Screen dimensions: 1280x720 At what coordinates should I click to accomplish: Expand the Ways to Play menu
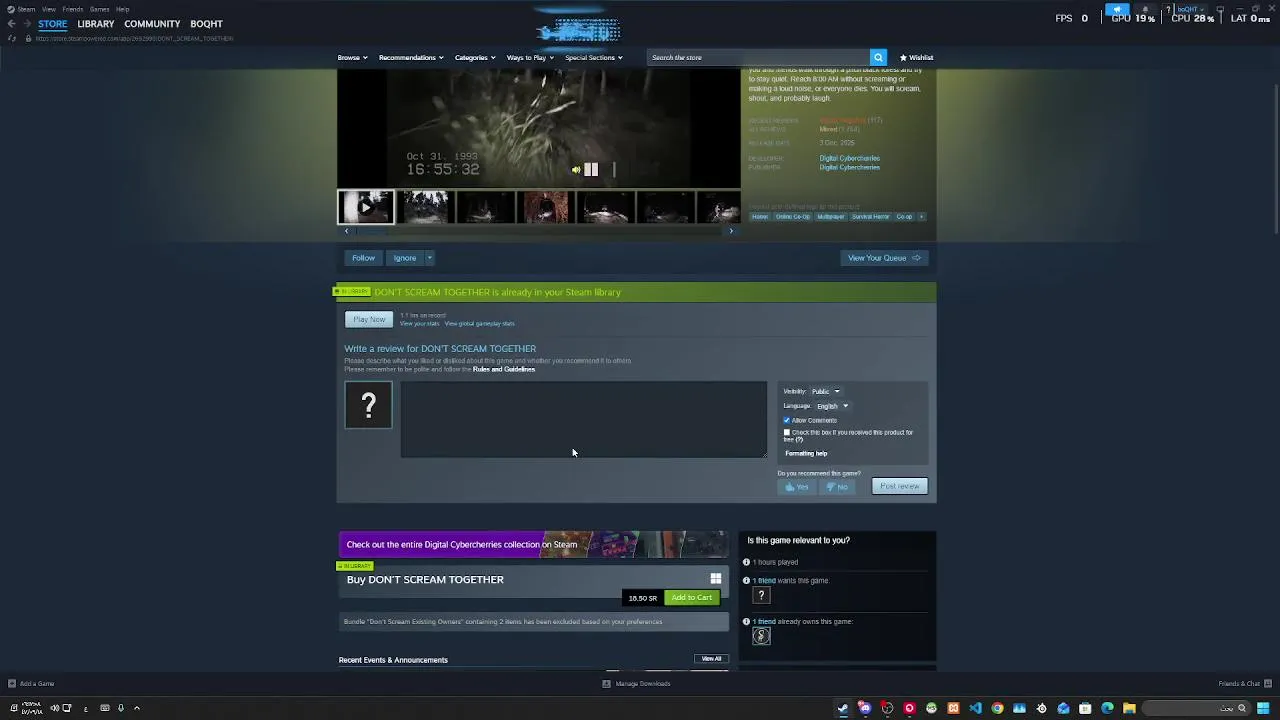click(x=530, y=57)
